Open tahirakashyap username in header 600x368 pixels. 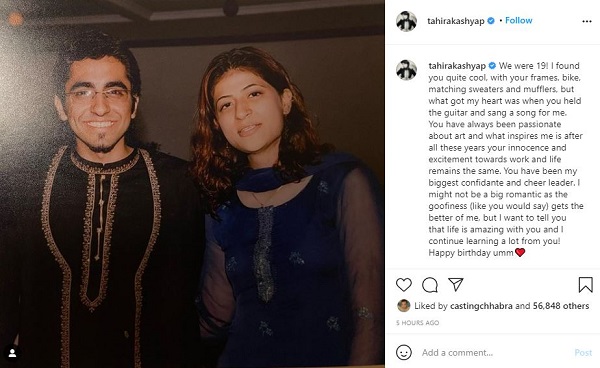[x=456, y=21]
